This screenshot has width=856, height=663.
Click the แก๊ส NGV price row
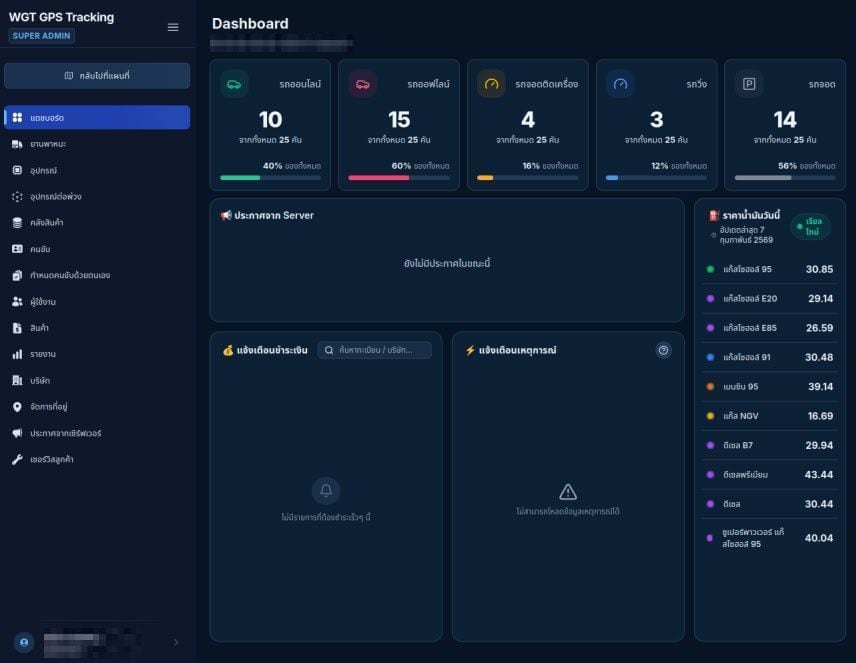pyautogui.click(x=770, y=416)
